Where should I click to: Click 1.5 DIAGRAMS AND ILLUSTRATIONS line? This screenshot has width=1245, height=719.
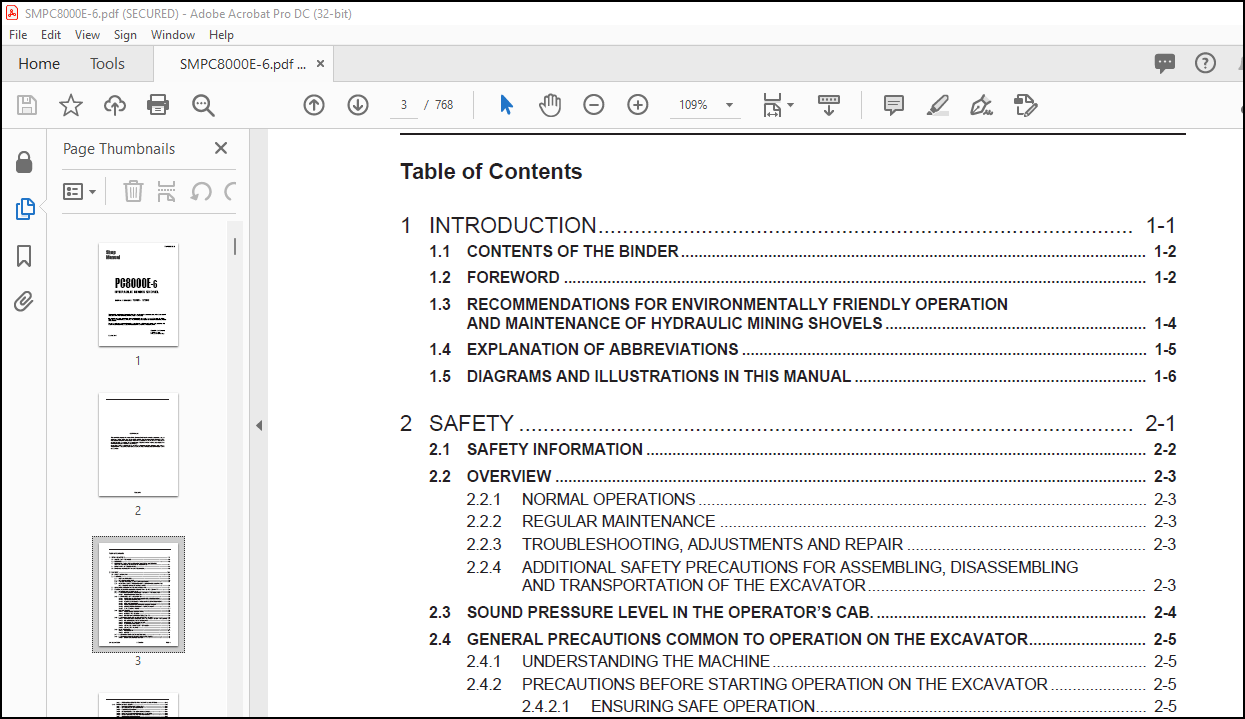802,377
